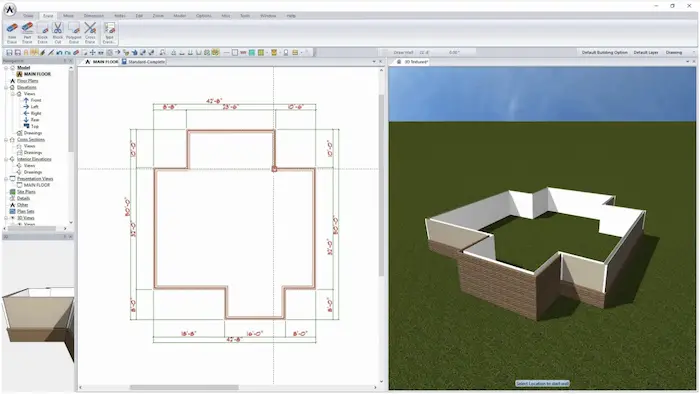
Task: Open the Floor Plans link
Action: [x=27, y=81]
